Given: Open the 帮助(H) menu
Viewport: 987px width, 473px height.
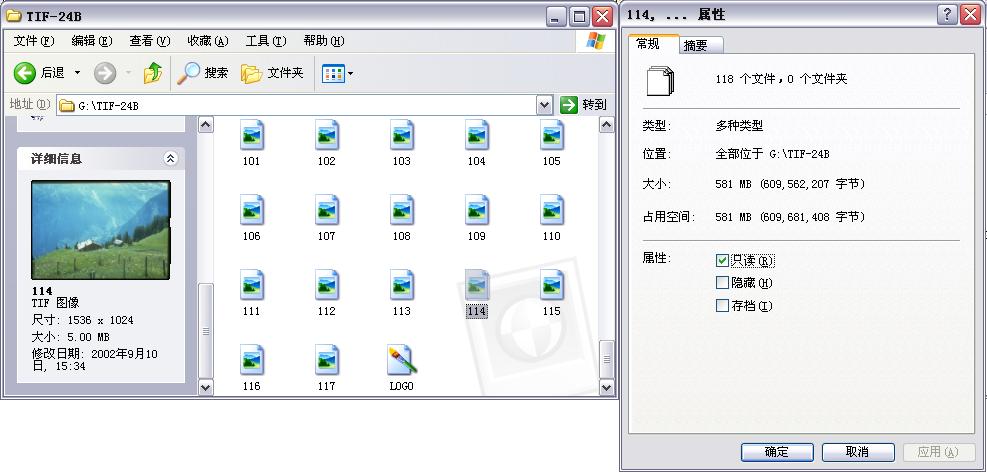Looking at the screenshot, I should click(x=324, y=41).
